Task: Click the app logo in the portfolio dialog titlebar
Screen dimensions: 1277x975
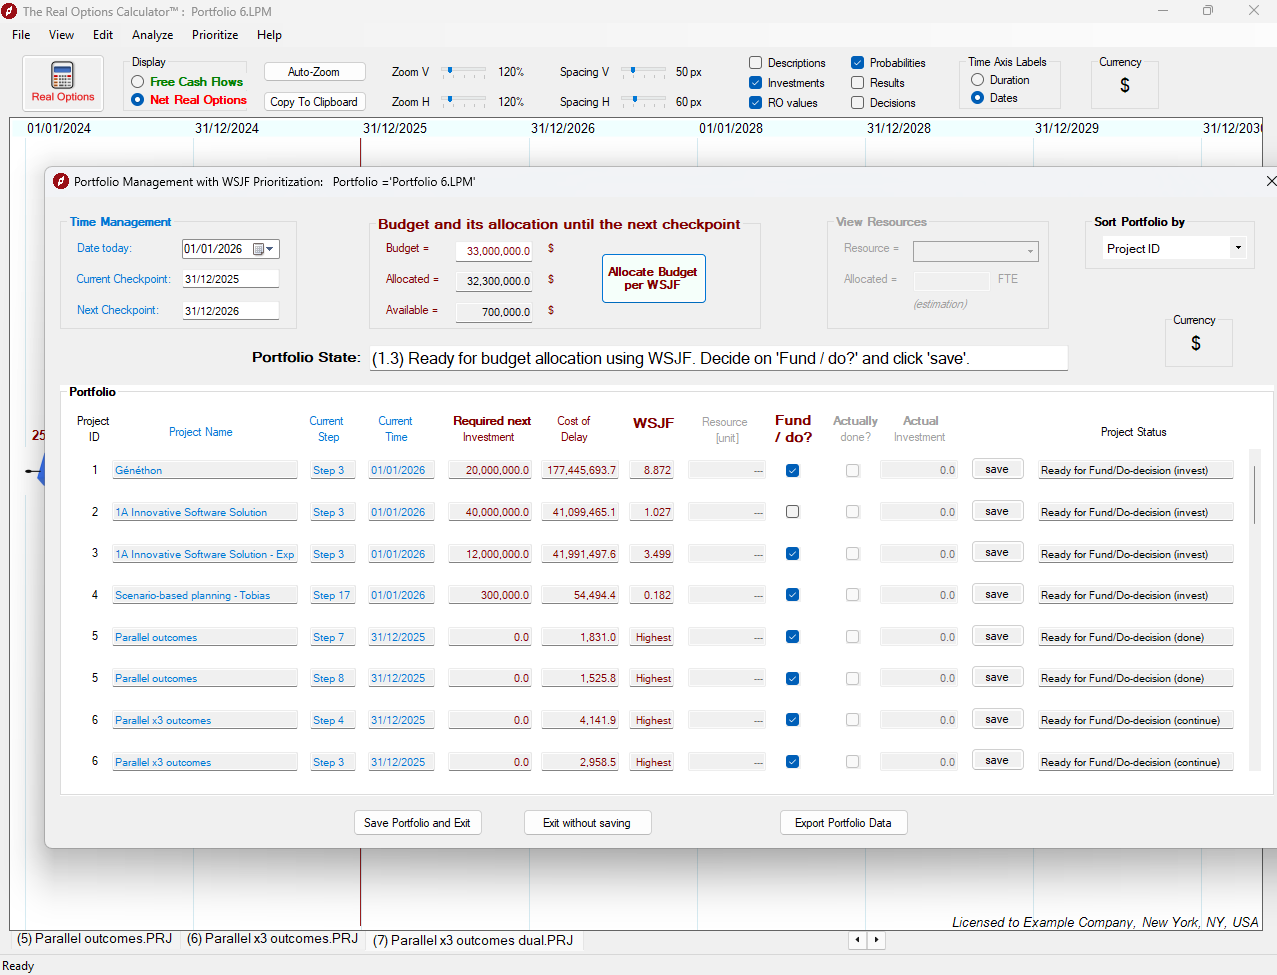Action: [60, 182]
